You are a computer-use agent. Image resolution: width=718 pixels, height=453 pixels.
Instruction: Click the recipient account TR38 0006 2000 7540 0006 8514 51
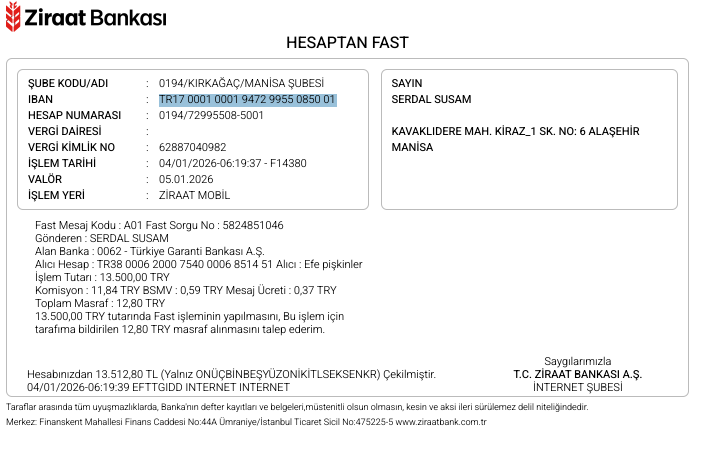point(185,264)
